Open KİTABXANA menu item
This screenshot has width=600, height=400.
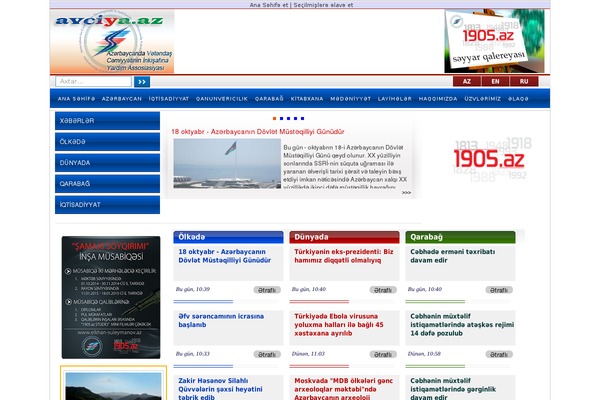[x=307, y=99]
